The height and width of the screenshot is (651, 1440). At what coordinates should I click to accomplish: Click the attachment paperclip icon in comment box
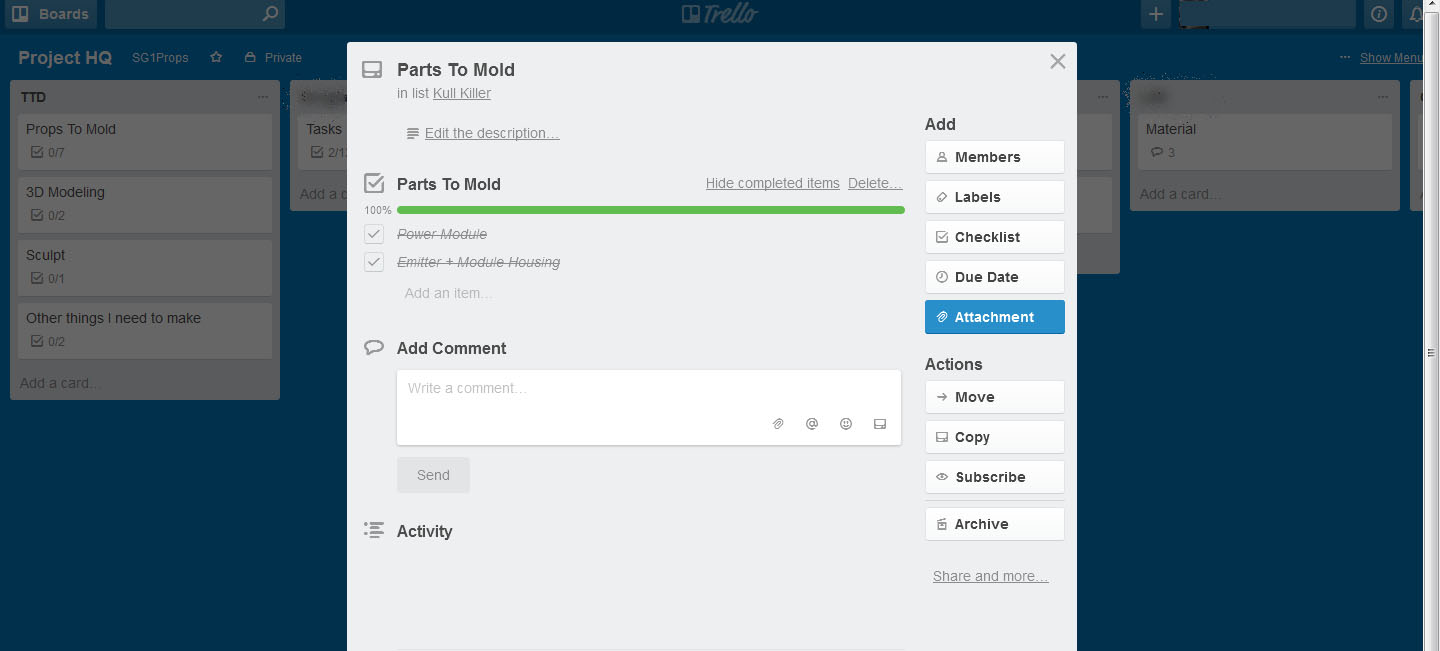[778, 423]
